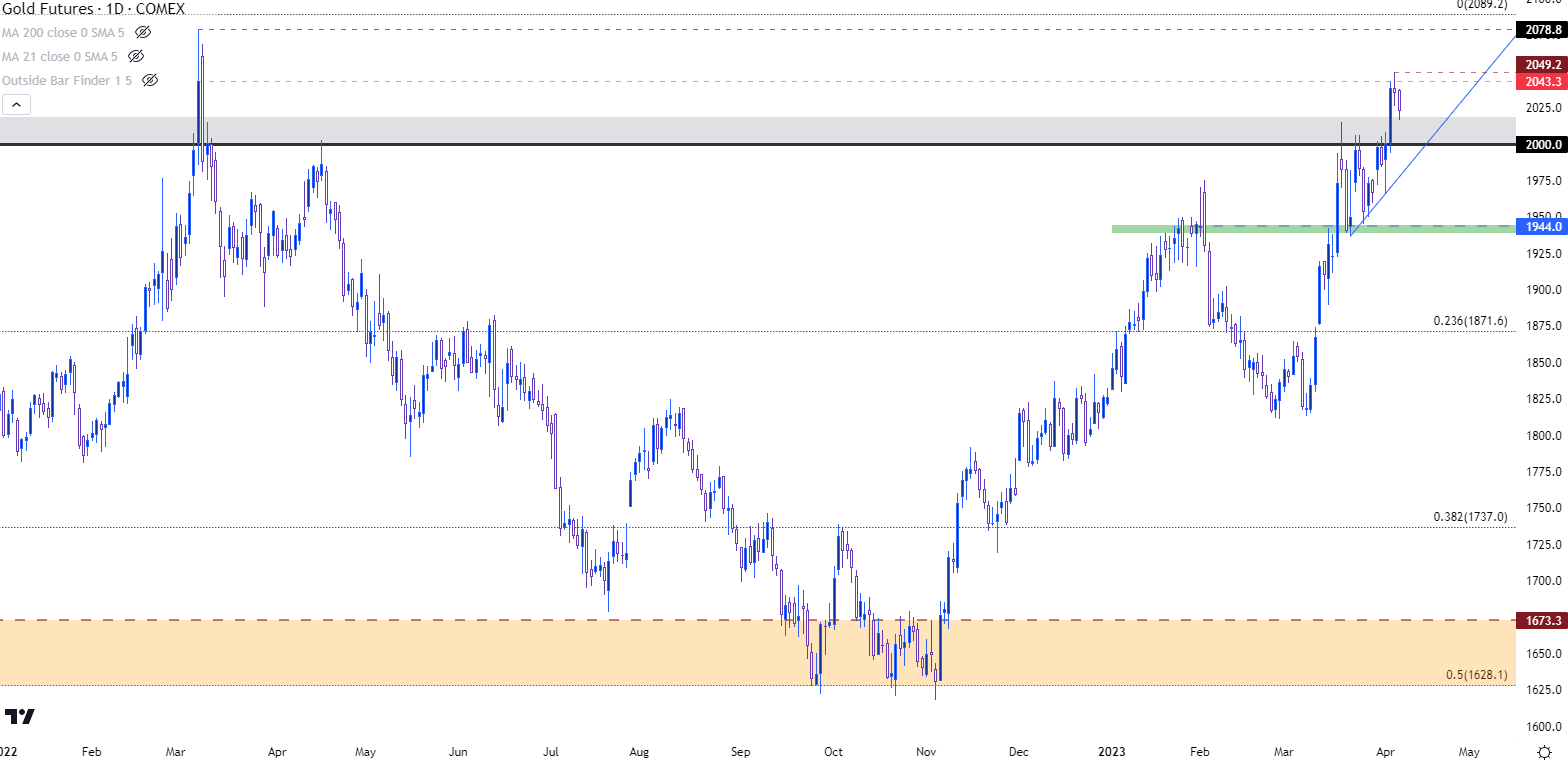Click the TradingView logo
The width and height of the screenshot is (1568, 764).
20,716
